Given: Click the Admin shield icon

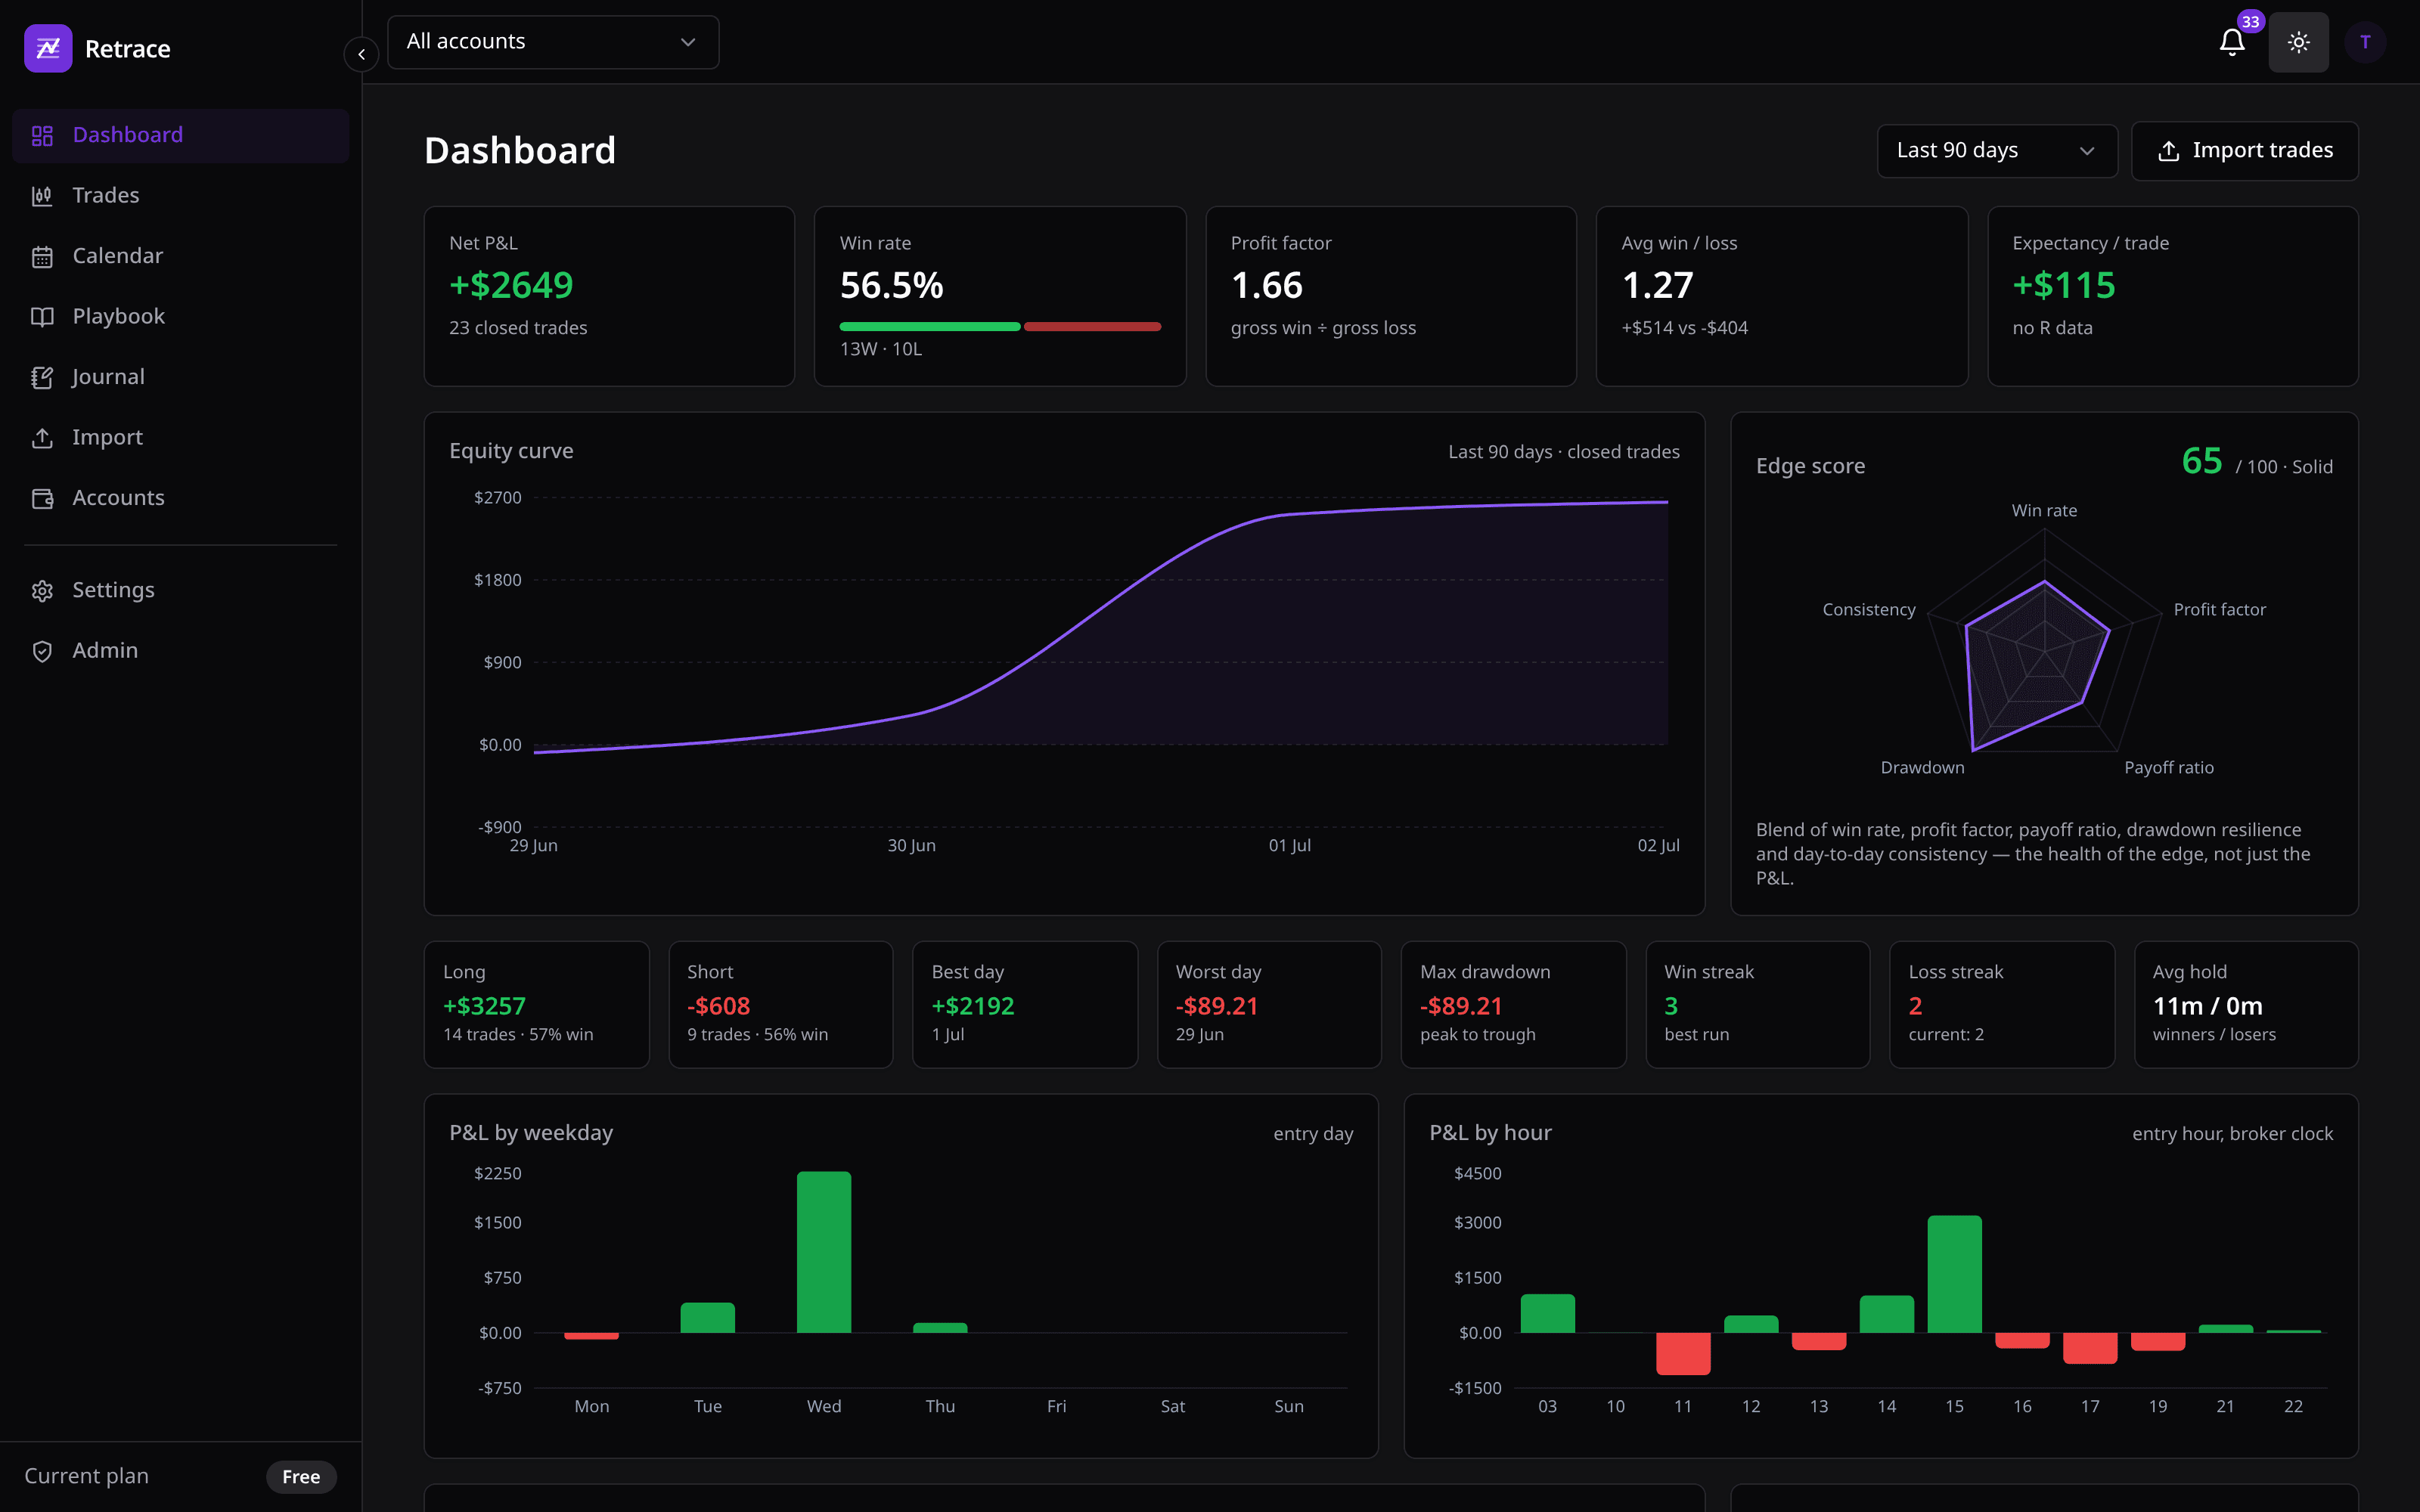Looking at the screenshot, I should (x=42, y=651).
